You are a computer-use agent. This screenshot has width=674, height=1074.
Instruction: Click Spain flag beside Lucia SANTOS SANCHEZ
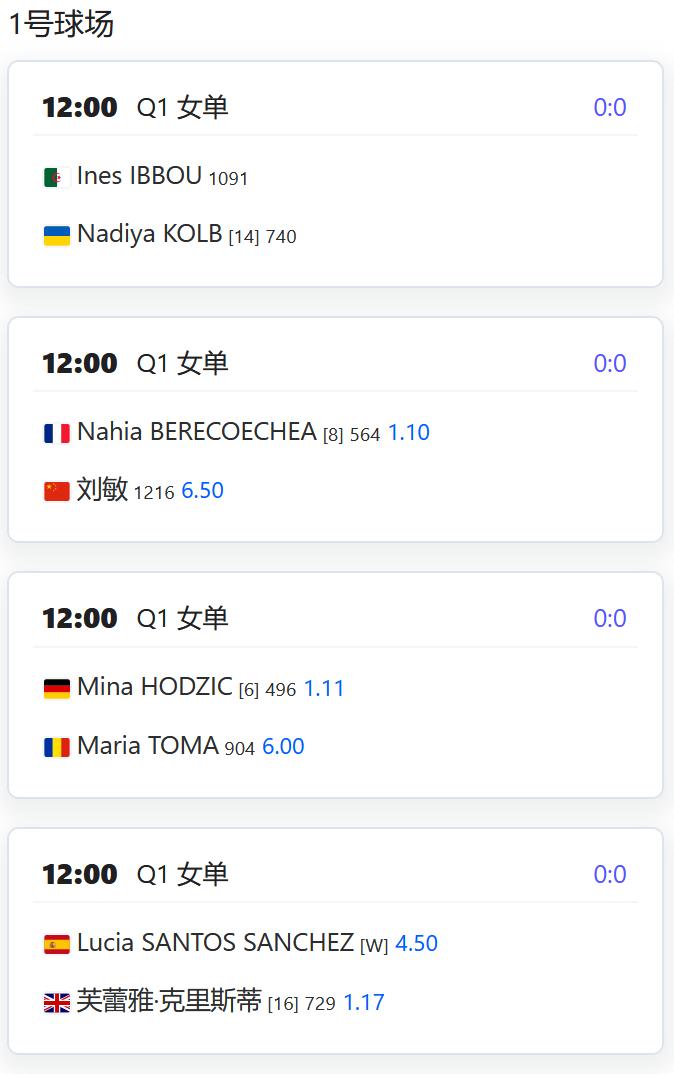click(x=56, y=944)
